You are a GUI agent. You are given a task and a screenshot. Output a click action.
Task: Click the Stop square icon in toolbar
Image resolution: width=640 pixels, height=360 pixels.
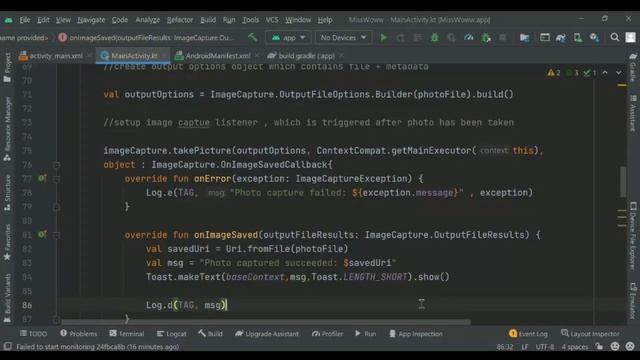point(503,38)
